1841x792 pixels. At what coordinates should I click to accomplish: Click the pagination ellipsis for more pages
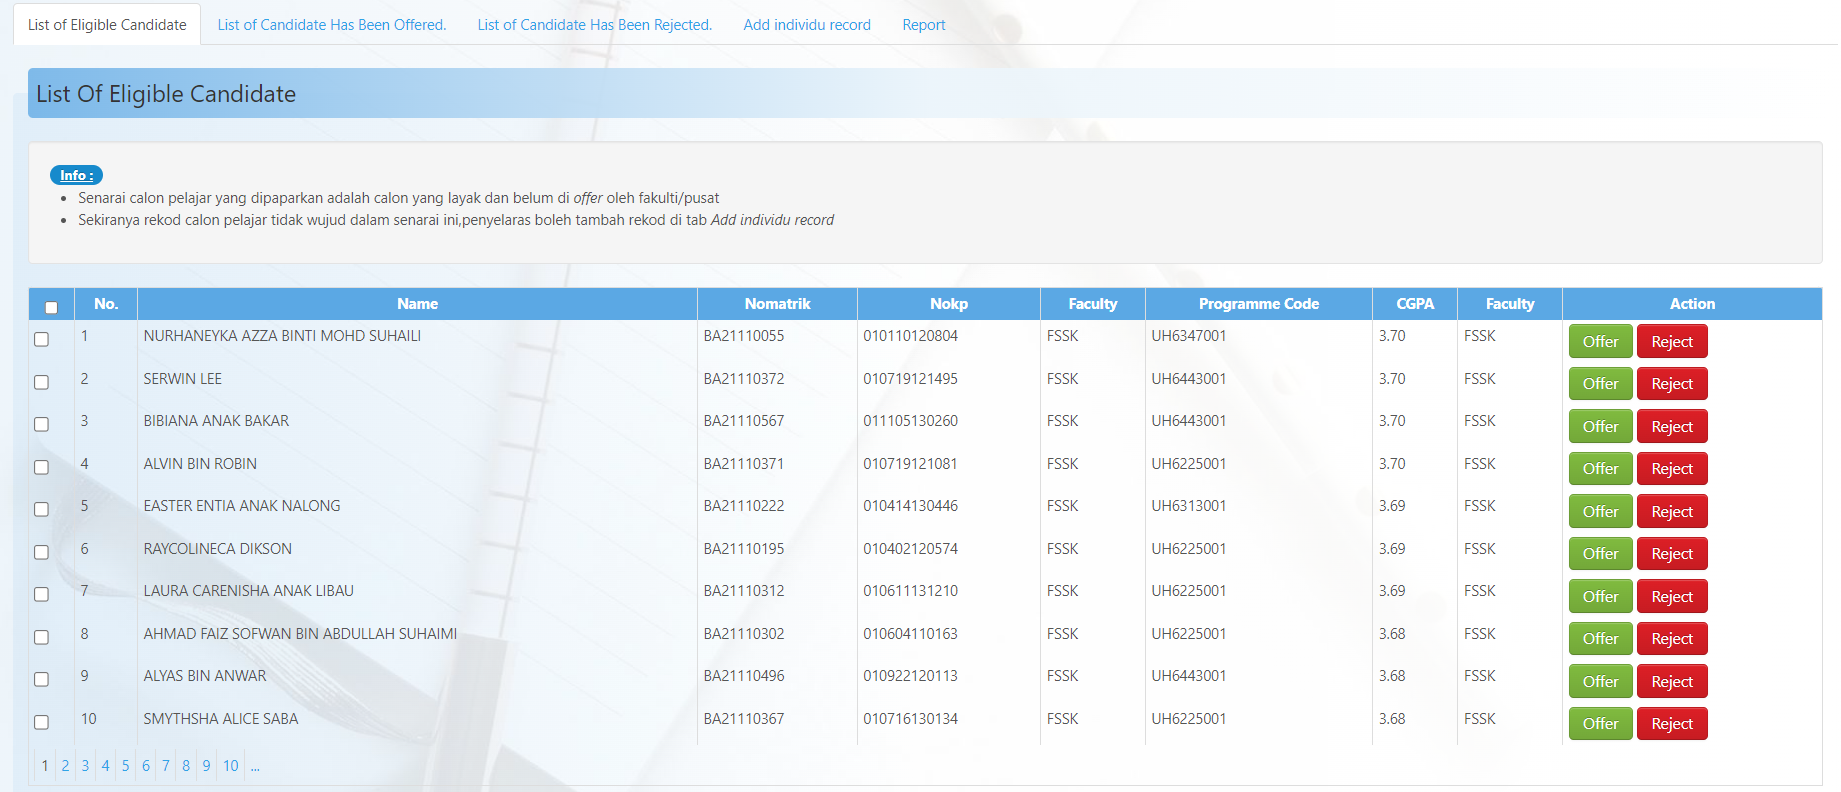pyautogui.click(x=255, y=766)
